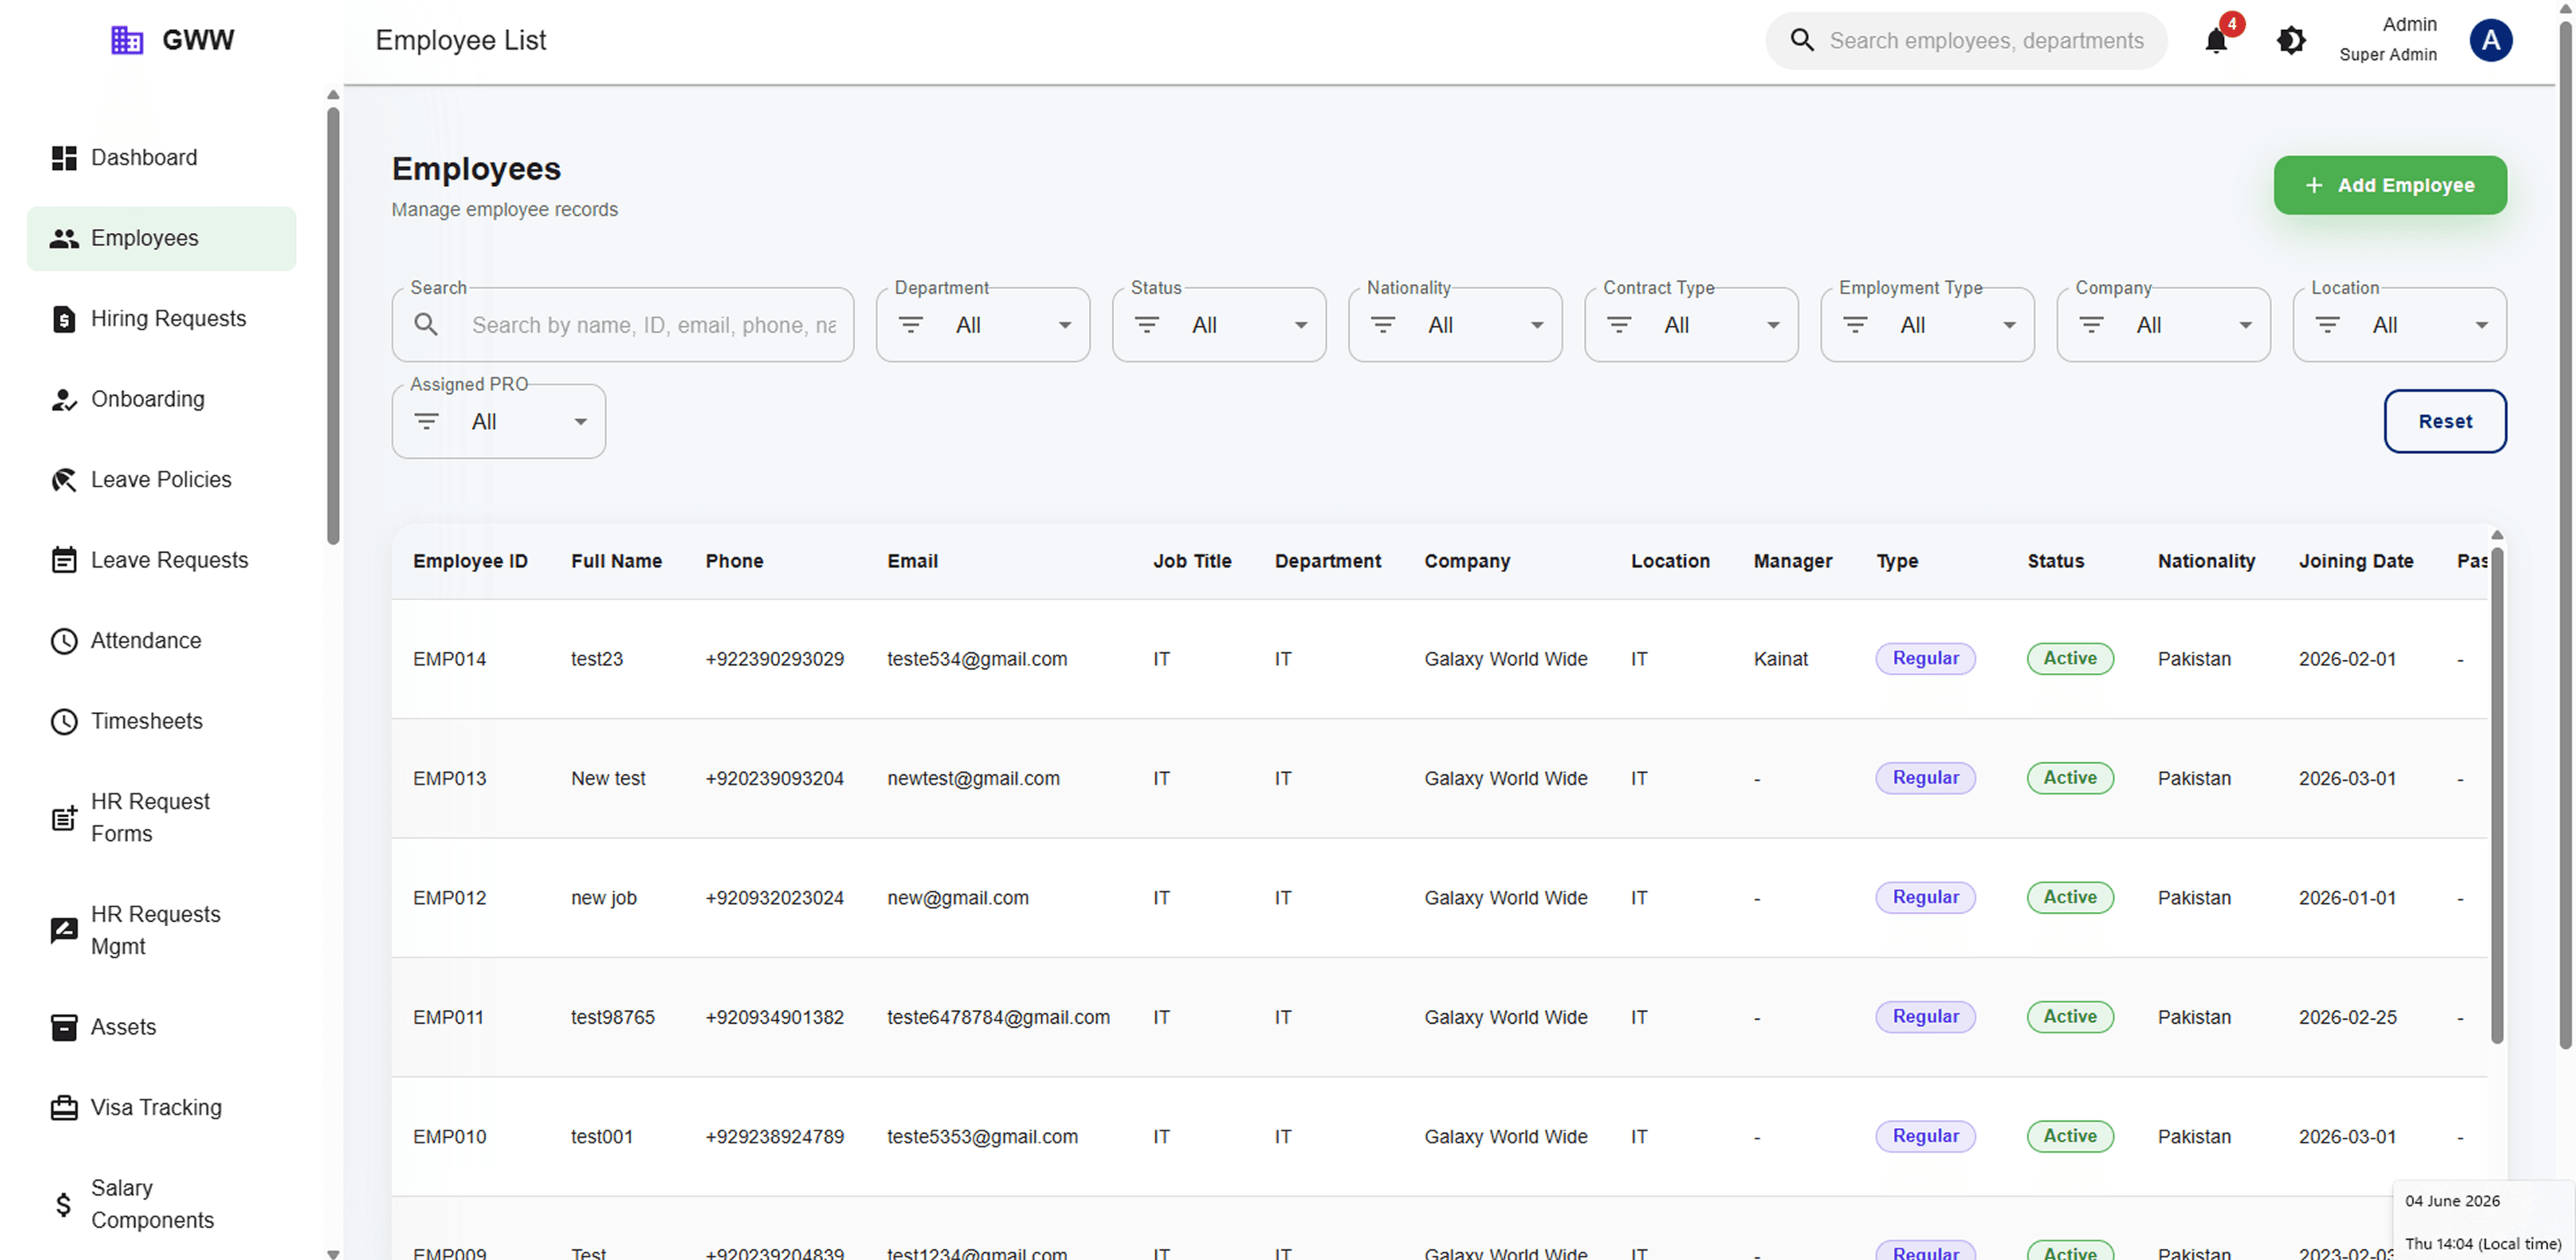2576x1260 pixels.
Task: Click the Hiring Requests document icon
Action: pyautogui.click(x=64, y=319)
